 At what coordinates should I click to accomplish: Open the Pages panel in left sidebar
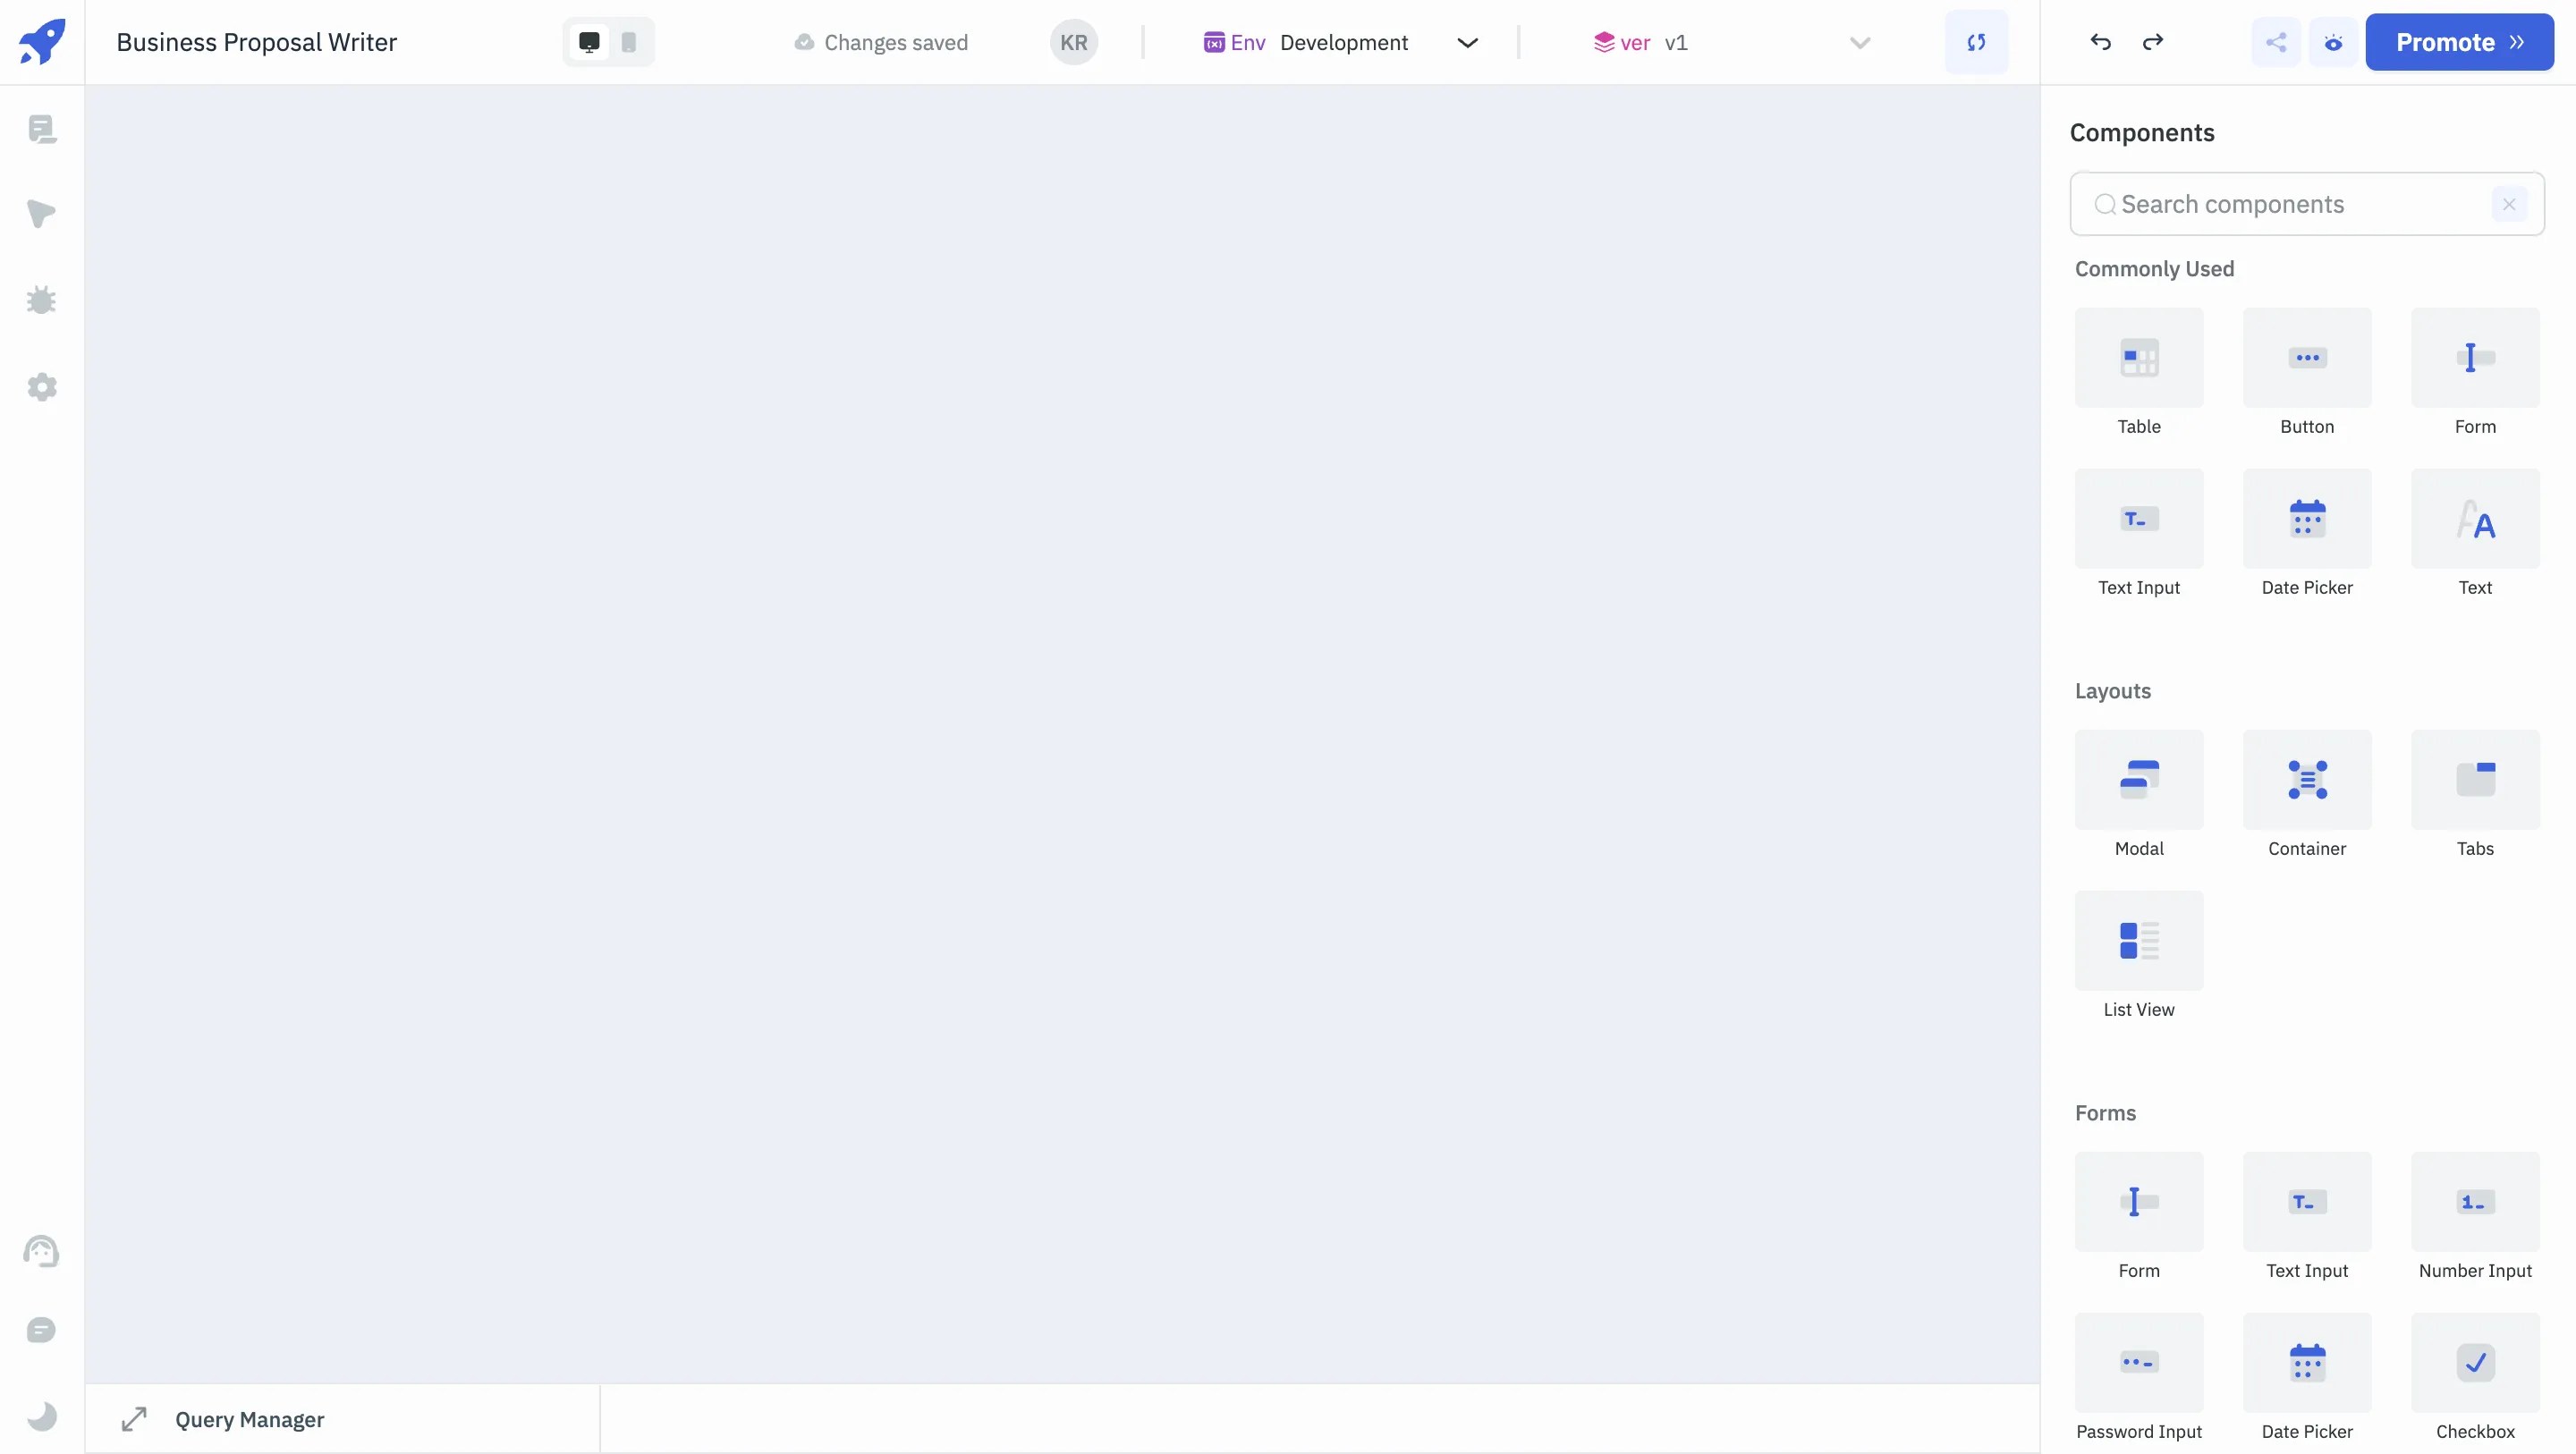42,128
